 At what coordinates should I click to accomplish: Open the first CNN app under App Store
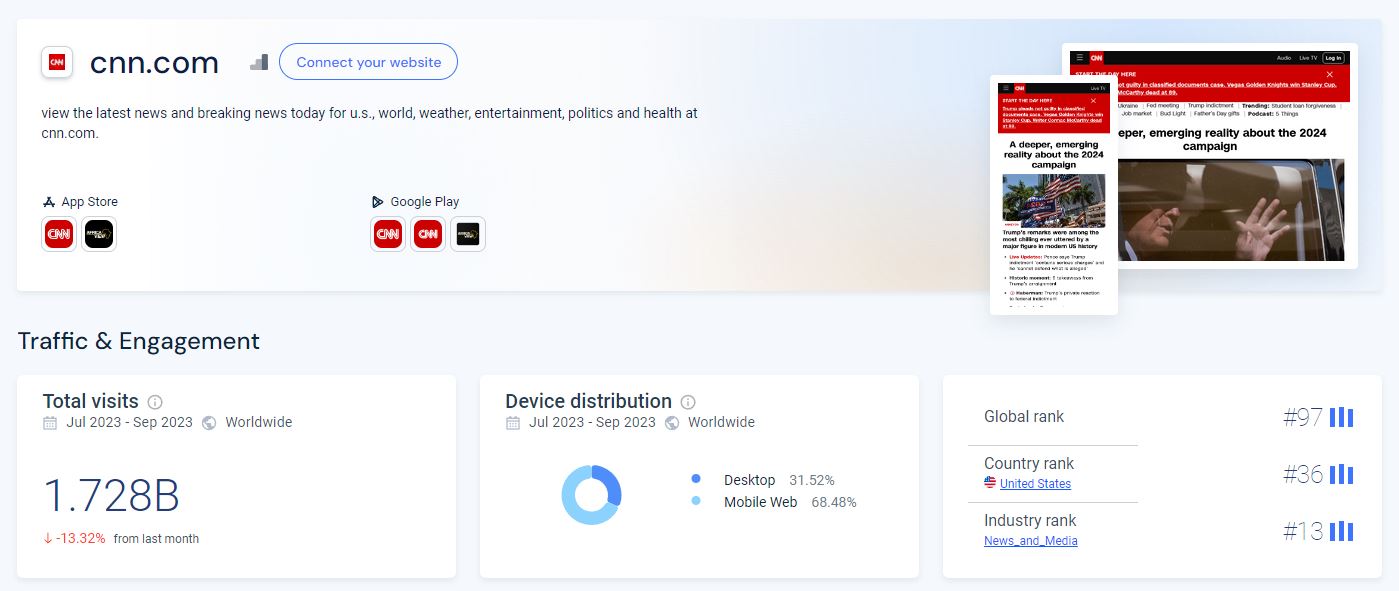coord(59,234)
